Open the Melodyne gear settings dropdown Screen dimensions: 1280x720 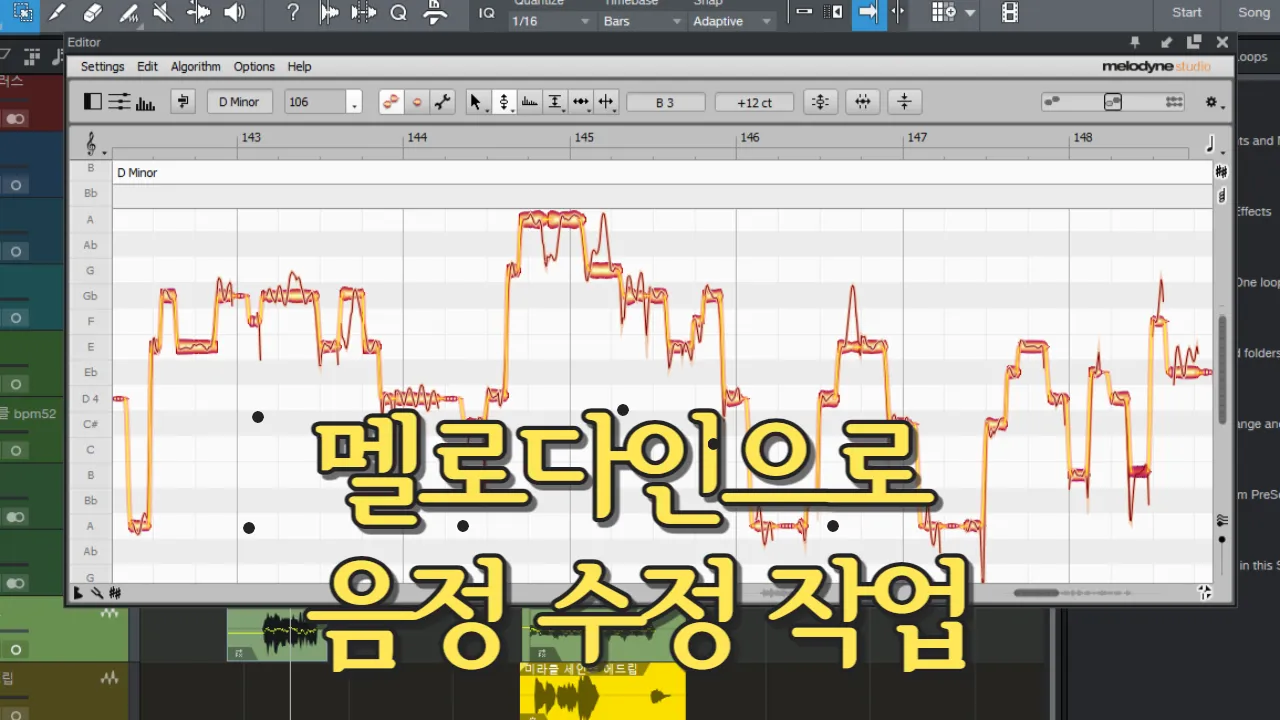click(x=1214, y=102)
